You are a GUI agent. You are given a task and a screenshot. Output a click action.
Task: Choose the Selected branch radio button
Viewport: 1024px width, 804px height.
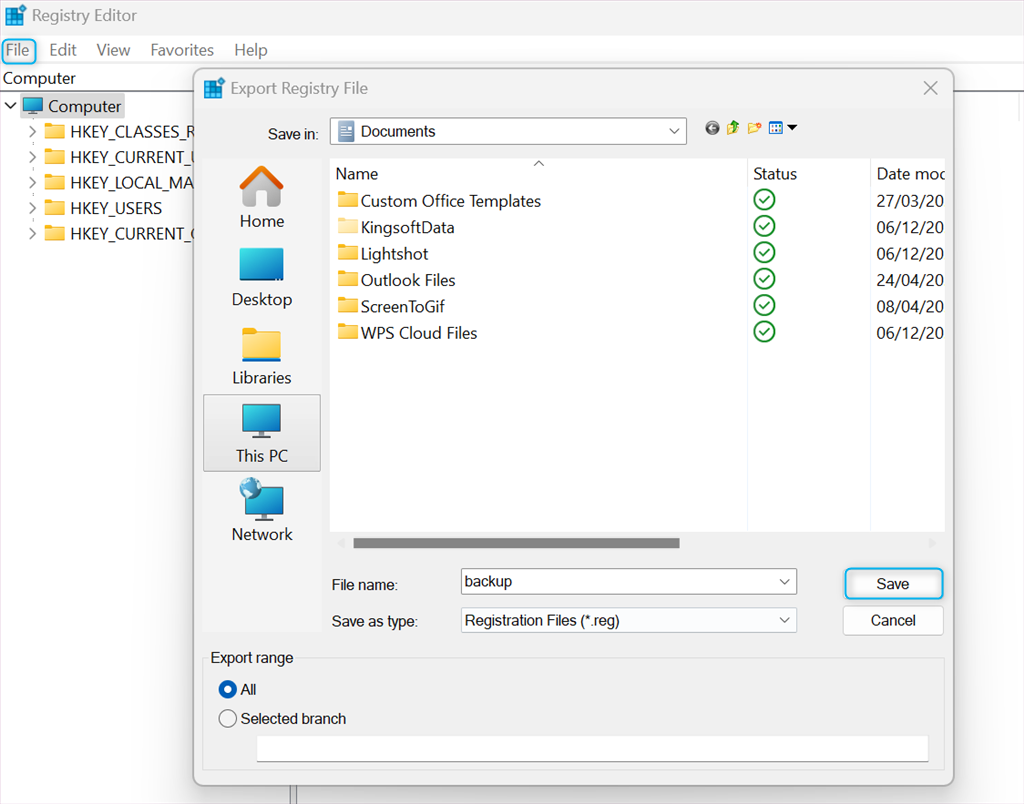227,718
